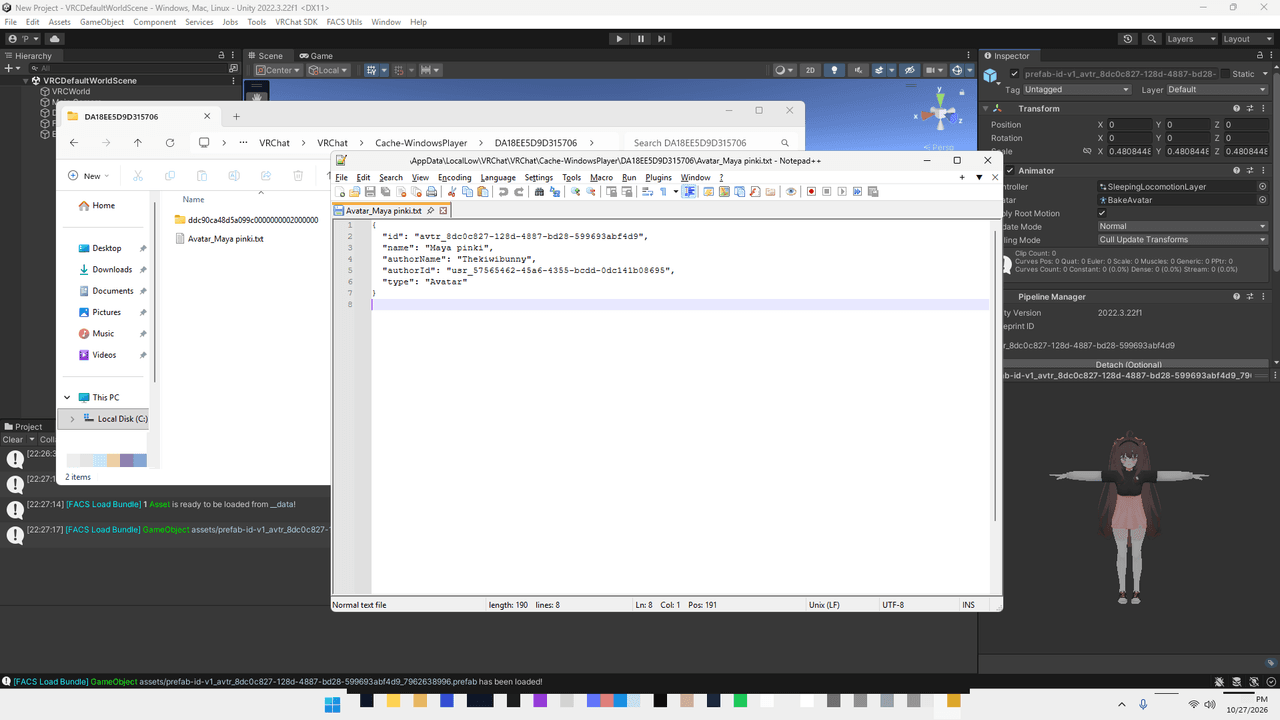Open the Language menu in Notepad++

pos(498,178)
